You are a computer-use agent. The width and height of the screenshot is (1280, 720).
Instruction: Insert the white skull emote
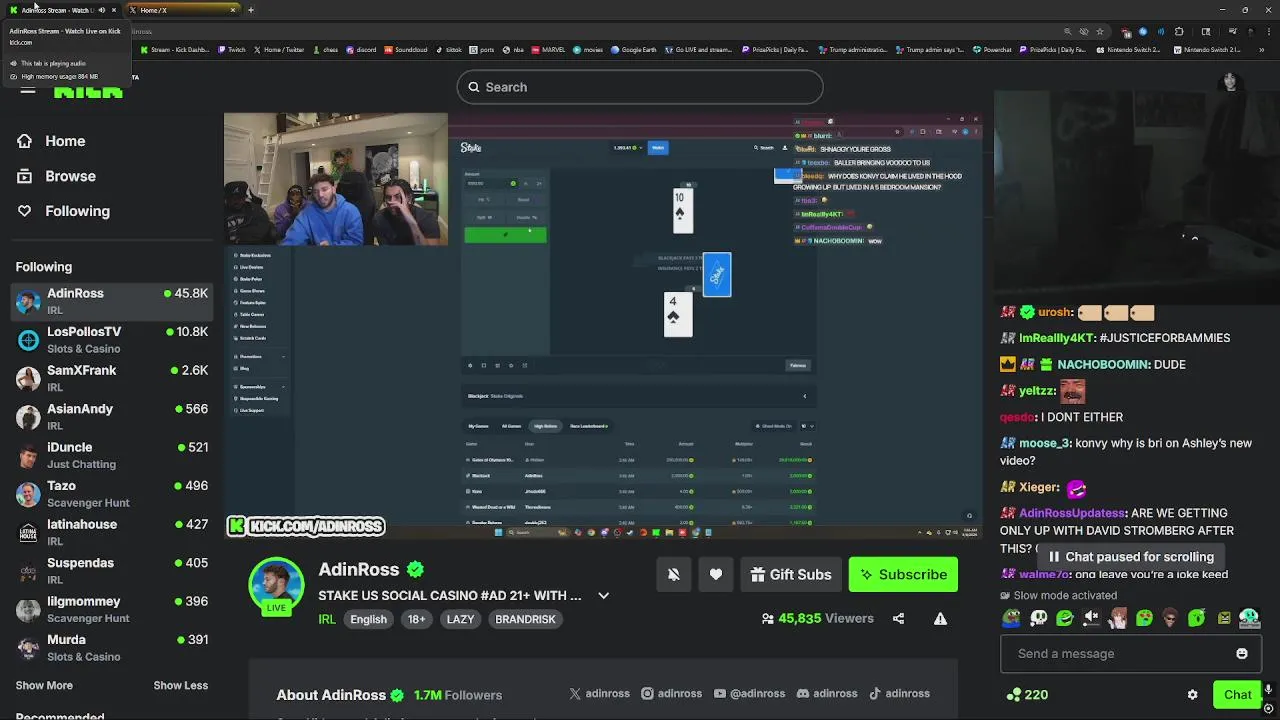click(x=1039, y=619)
